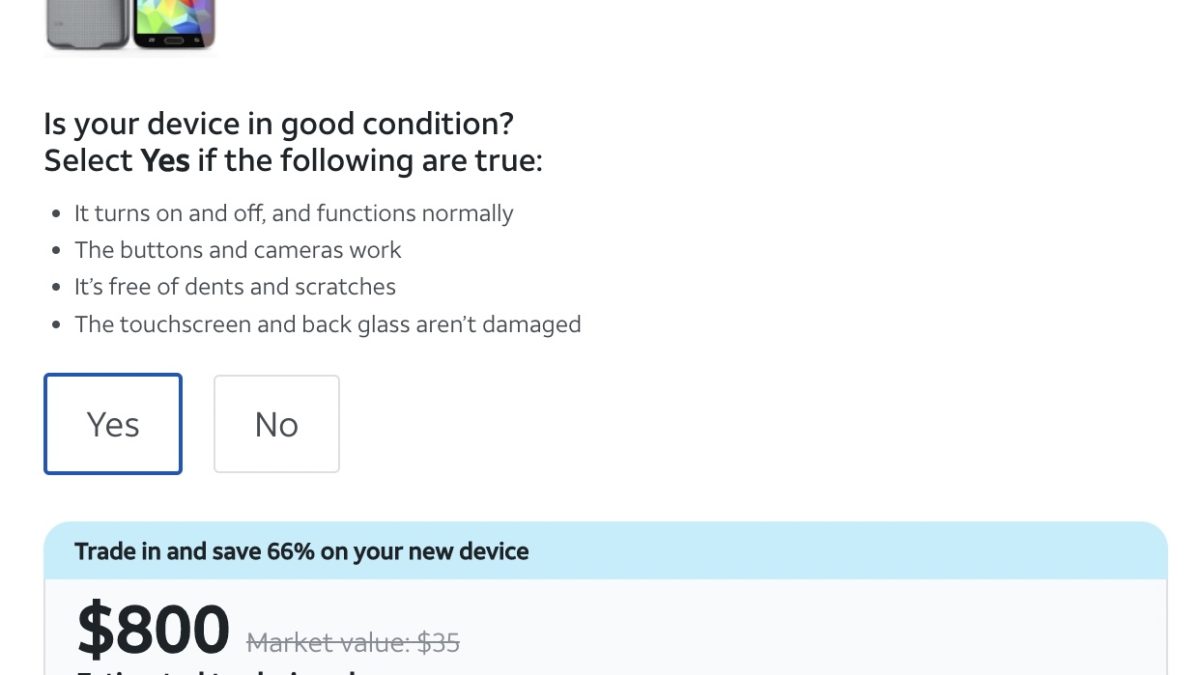1200x675 pixels.
Task: Click 'It turns on and off' bullet text
Action: pos(293,213)
